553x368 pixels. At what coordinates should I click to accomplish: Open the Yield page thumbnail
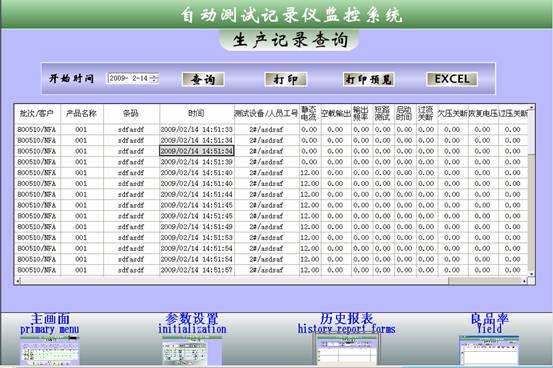coord(489,350)
